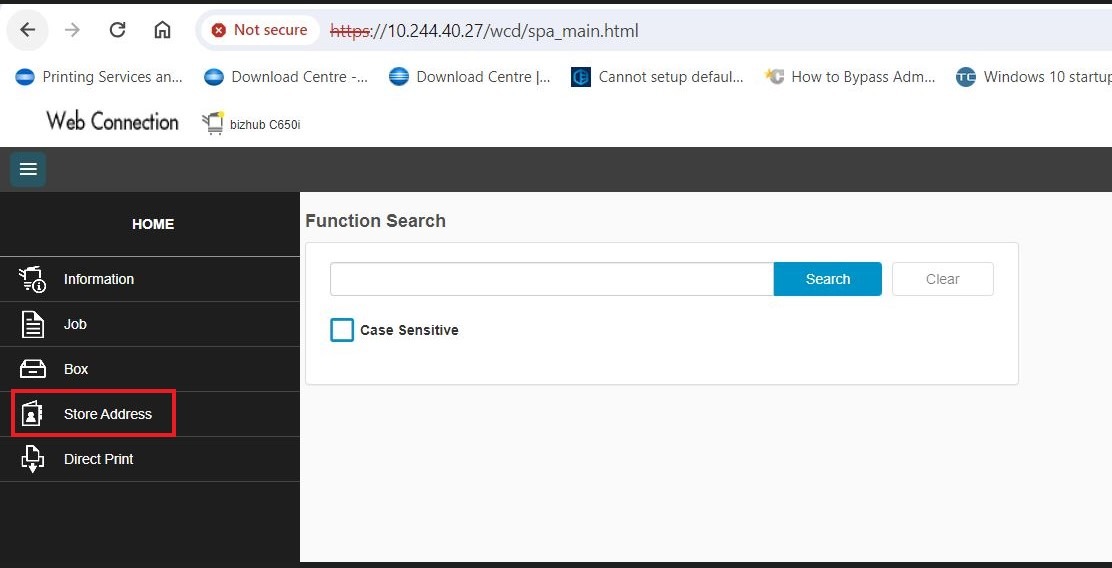Reload the page with refresh icon

[x=117, y=30]
